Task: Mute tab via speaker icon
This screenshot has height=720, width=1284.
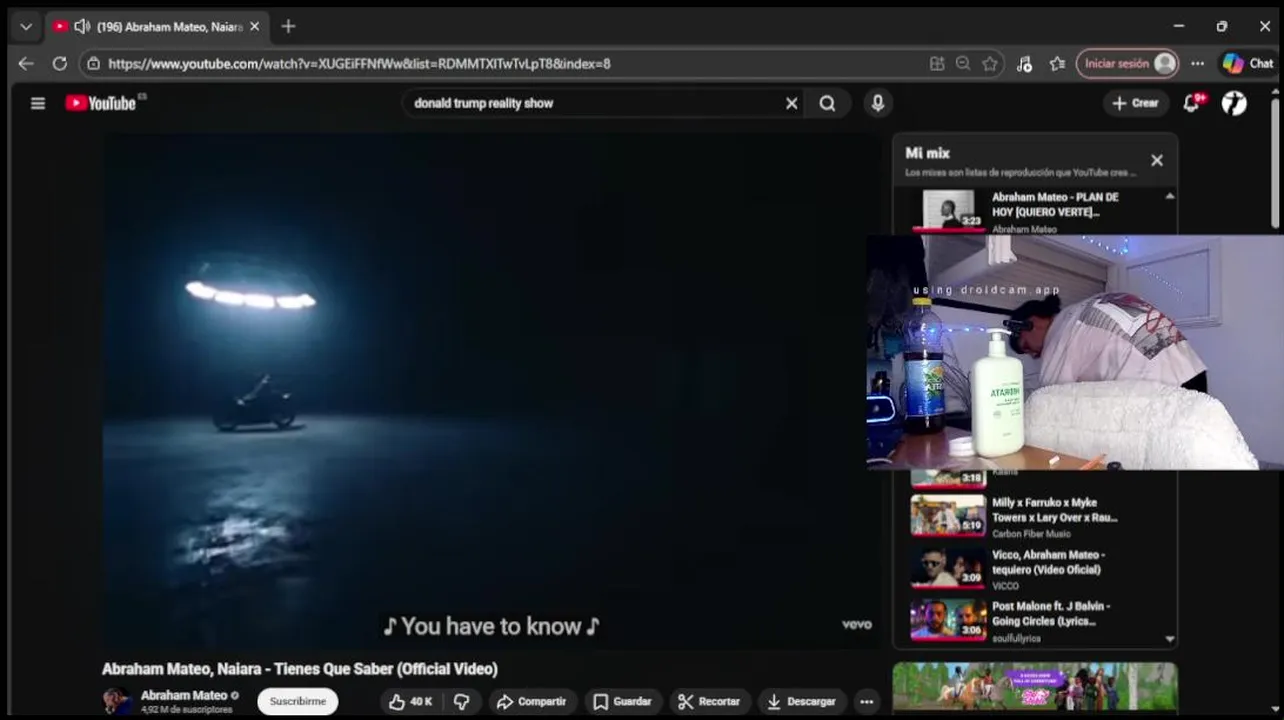Action: pos(82,27)
